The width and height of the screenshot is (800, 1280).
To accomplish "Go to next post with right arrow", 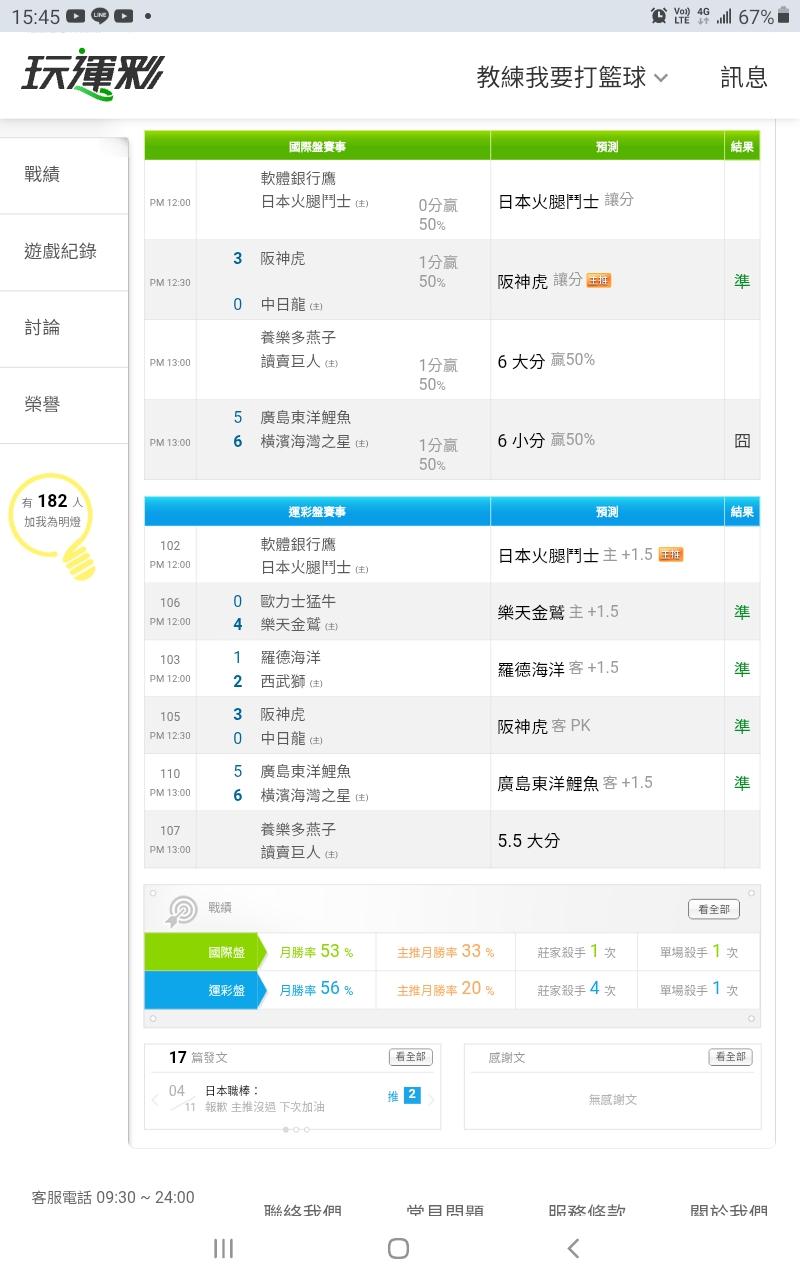I will 431,1099.
